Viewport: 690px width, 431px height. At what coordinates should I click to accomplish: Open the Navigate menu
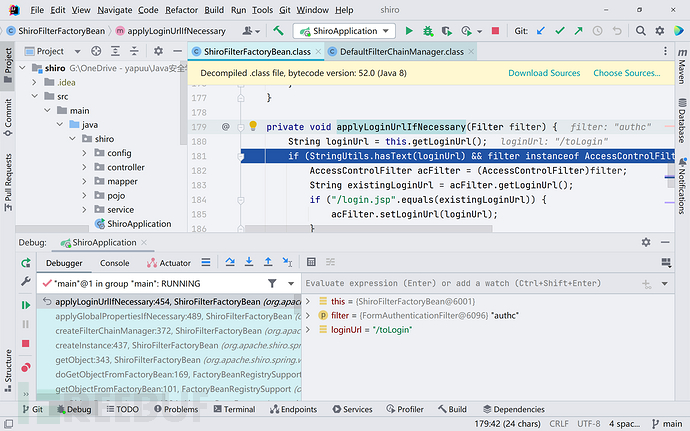[x=114, y=10]
